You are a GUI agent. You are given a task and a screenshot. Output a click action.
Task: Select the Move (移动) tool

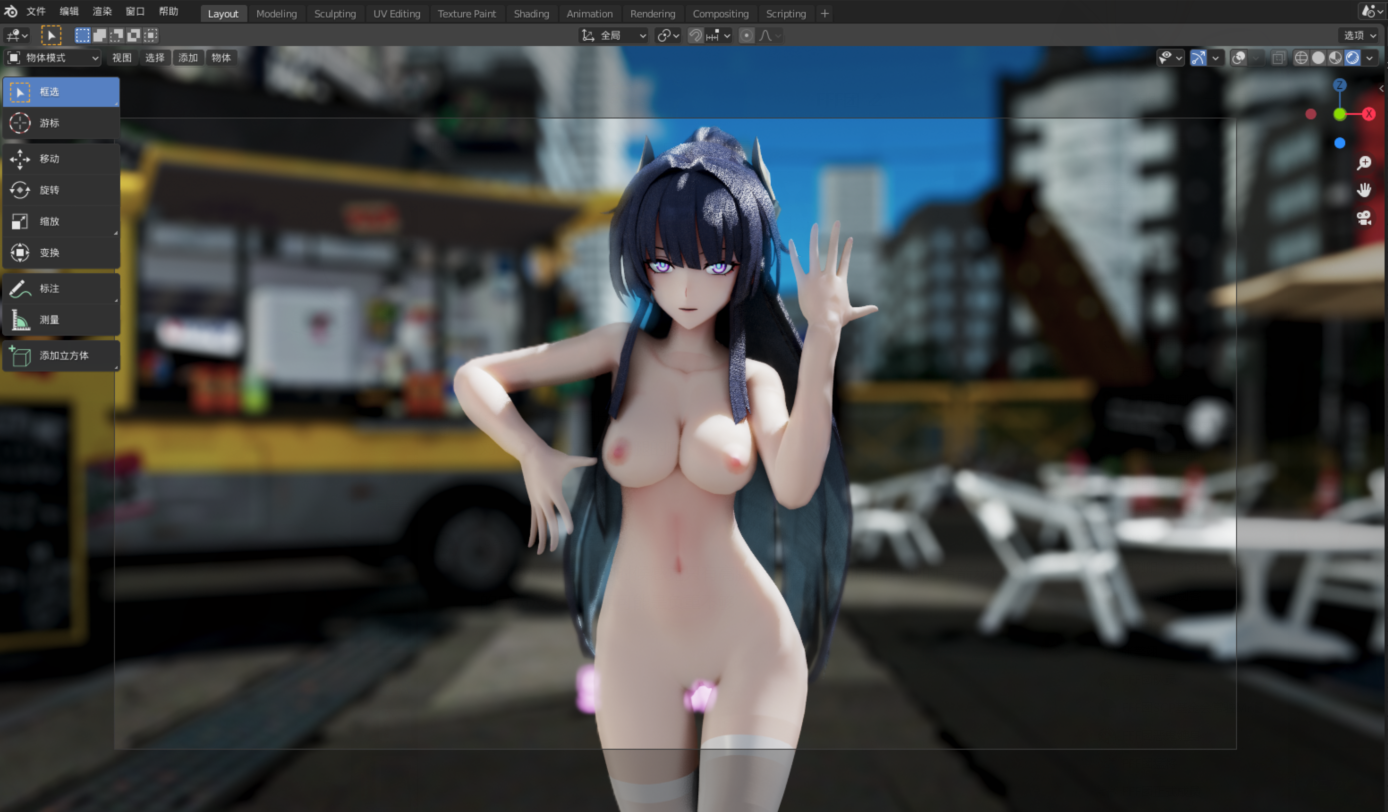click(x=60, y=159)
